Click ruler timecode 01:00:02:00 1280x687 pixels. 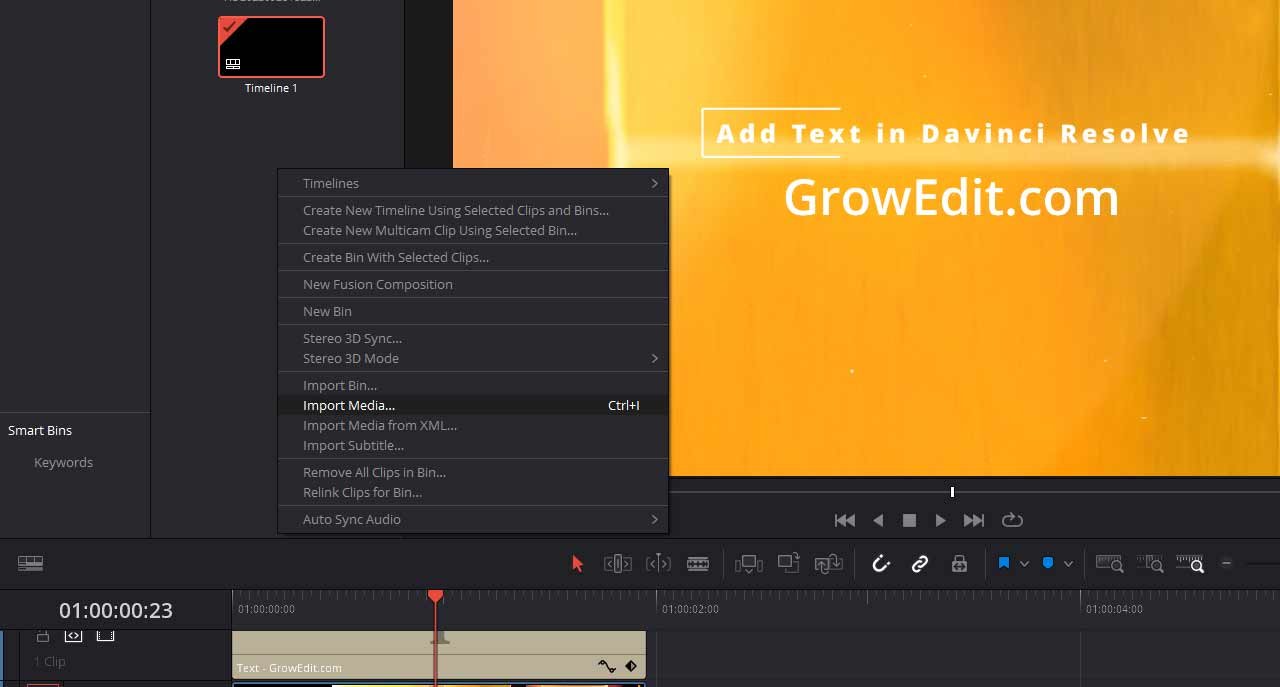[690, 609]
